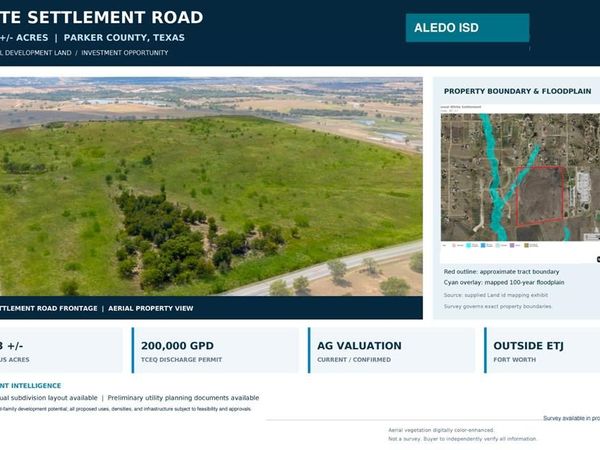Click 'Red outline: approximate tract boundary' note
The image size is (600, 450).
click(x=501, y=272)
